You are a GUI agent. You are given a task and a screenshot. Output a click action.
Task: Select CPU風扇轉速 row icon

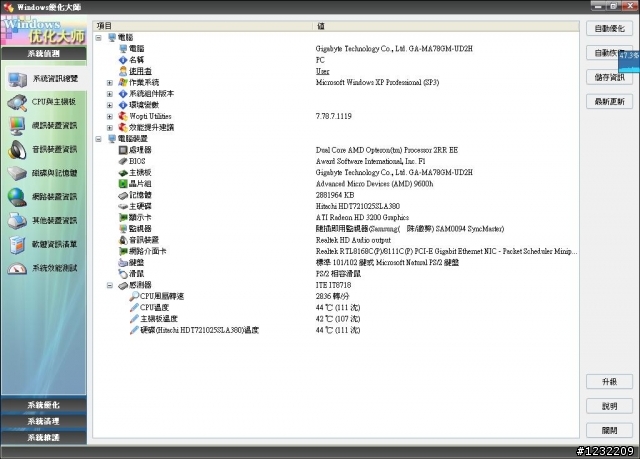coord(134,296)
